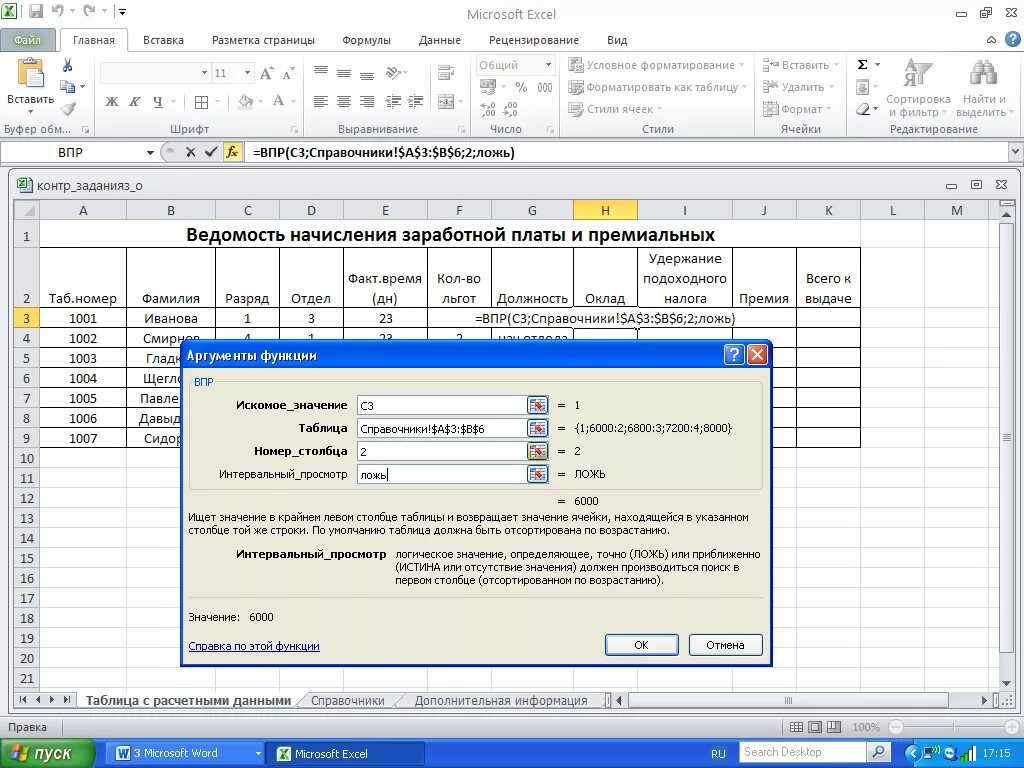Click the merge and center icon
The height and width of the screenshot is (768, 1024).
click(445, 102)
